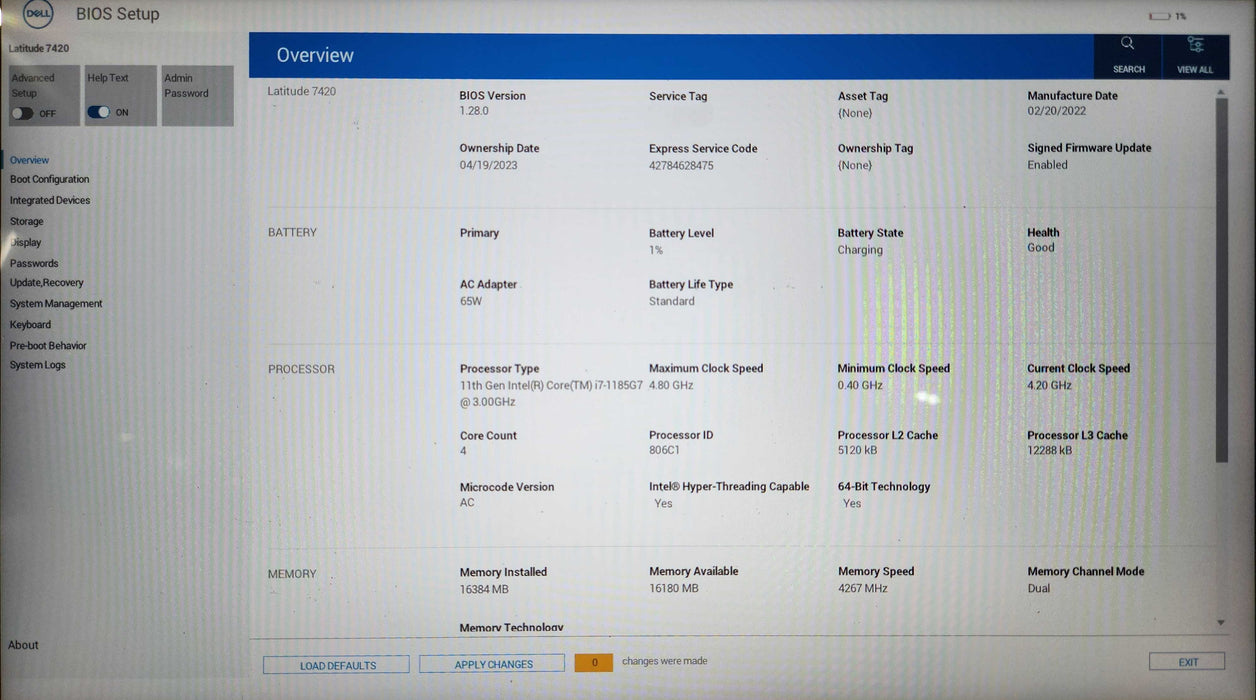Click Processor L2 Cache 5120 kB
The image size is (1256, 700).
click(857, 450)
